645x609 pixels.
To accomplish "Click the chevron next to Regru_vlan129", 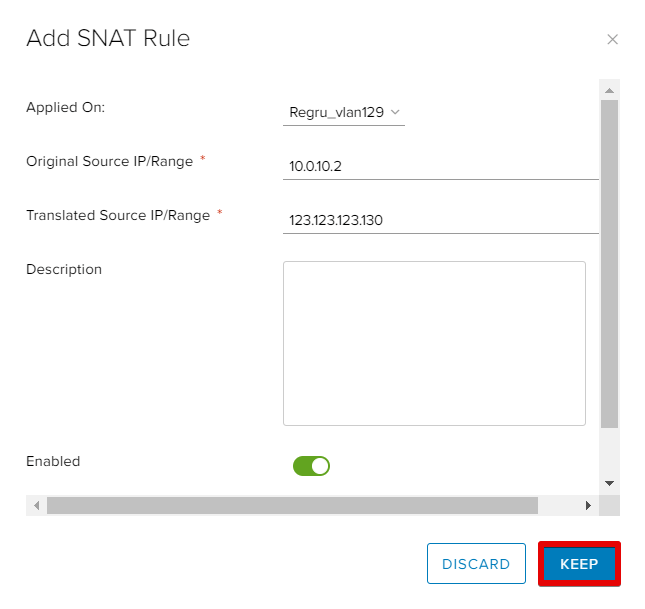I will click(x=395, y=112).
